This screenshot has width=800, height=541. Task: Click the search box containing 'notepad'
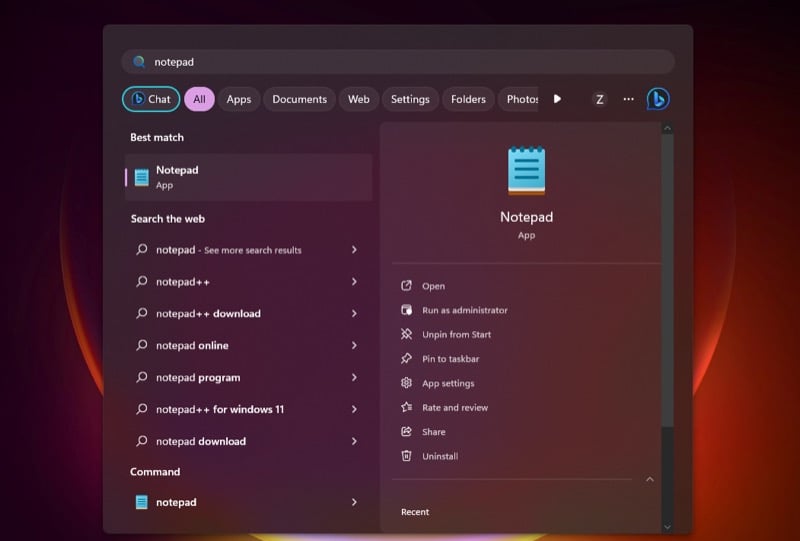click(398, 62)
